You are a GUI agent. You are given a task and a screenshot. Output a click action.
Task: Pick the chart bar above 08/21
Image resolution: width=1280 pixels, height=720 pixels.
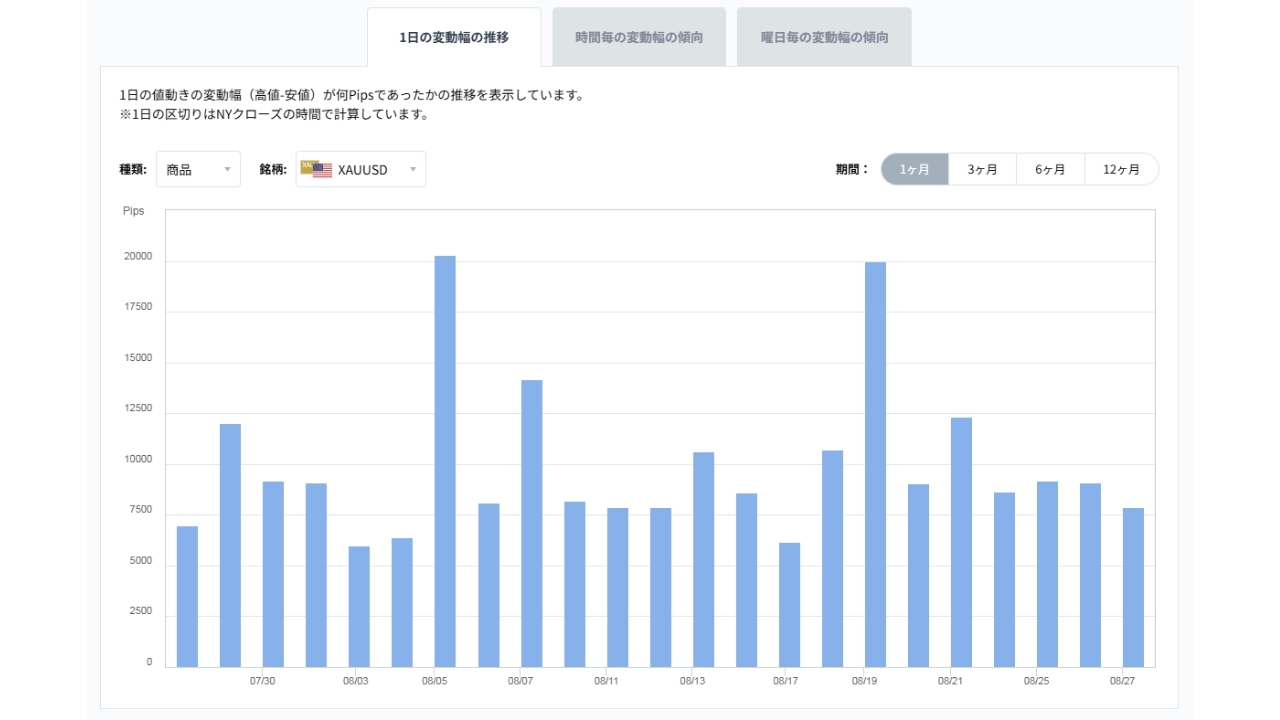click(961, 542)
